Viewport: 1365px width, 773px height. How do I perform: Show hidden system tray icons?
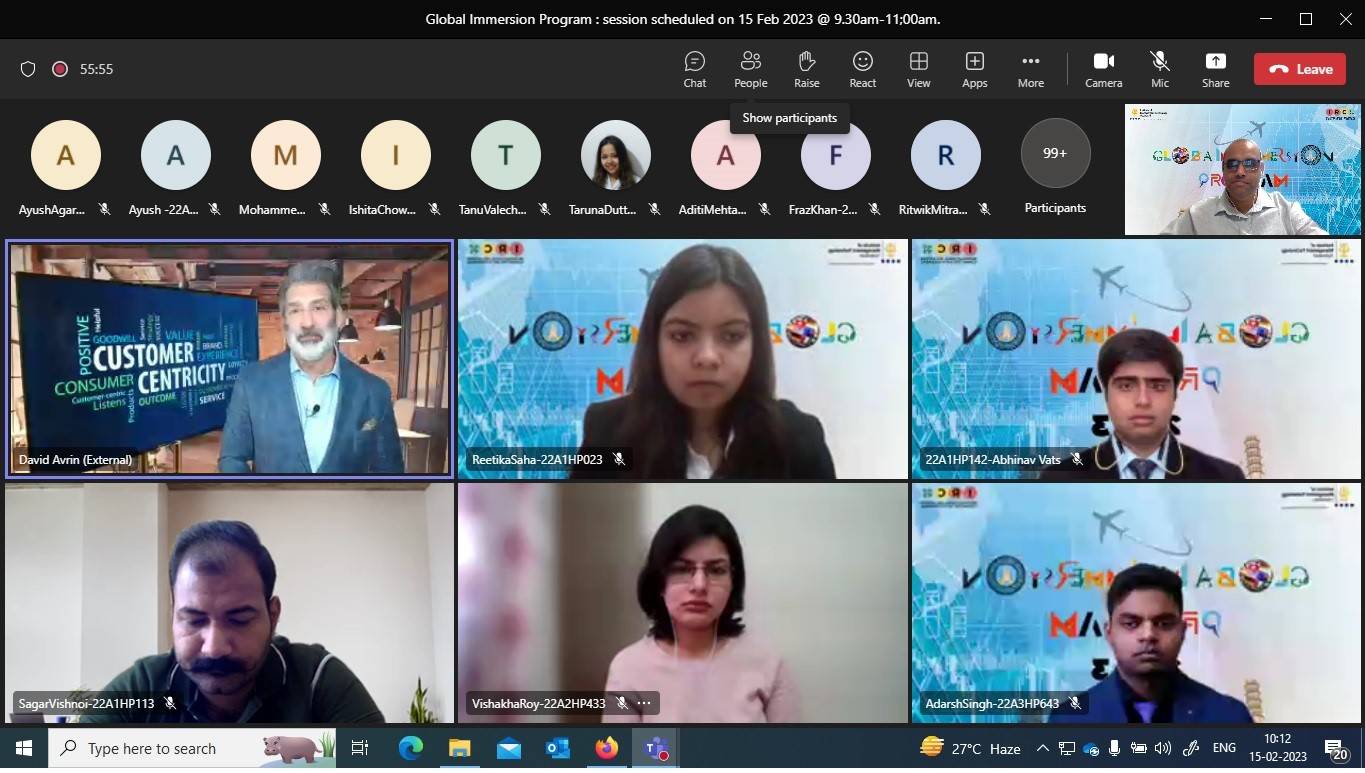pyautogui.click(x=1042, y=748)
